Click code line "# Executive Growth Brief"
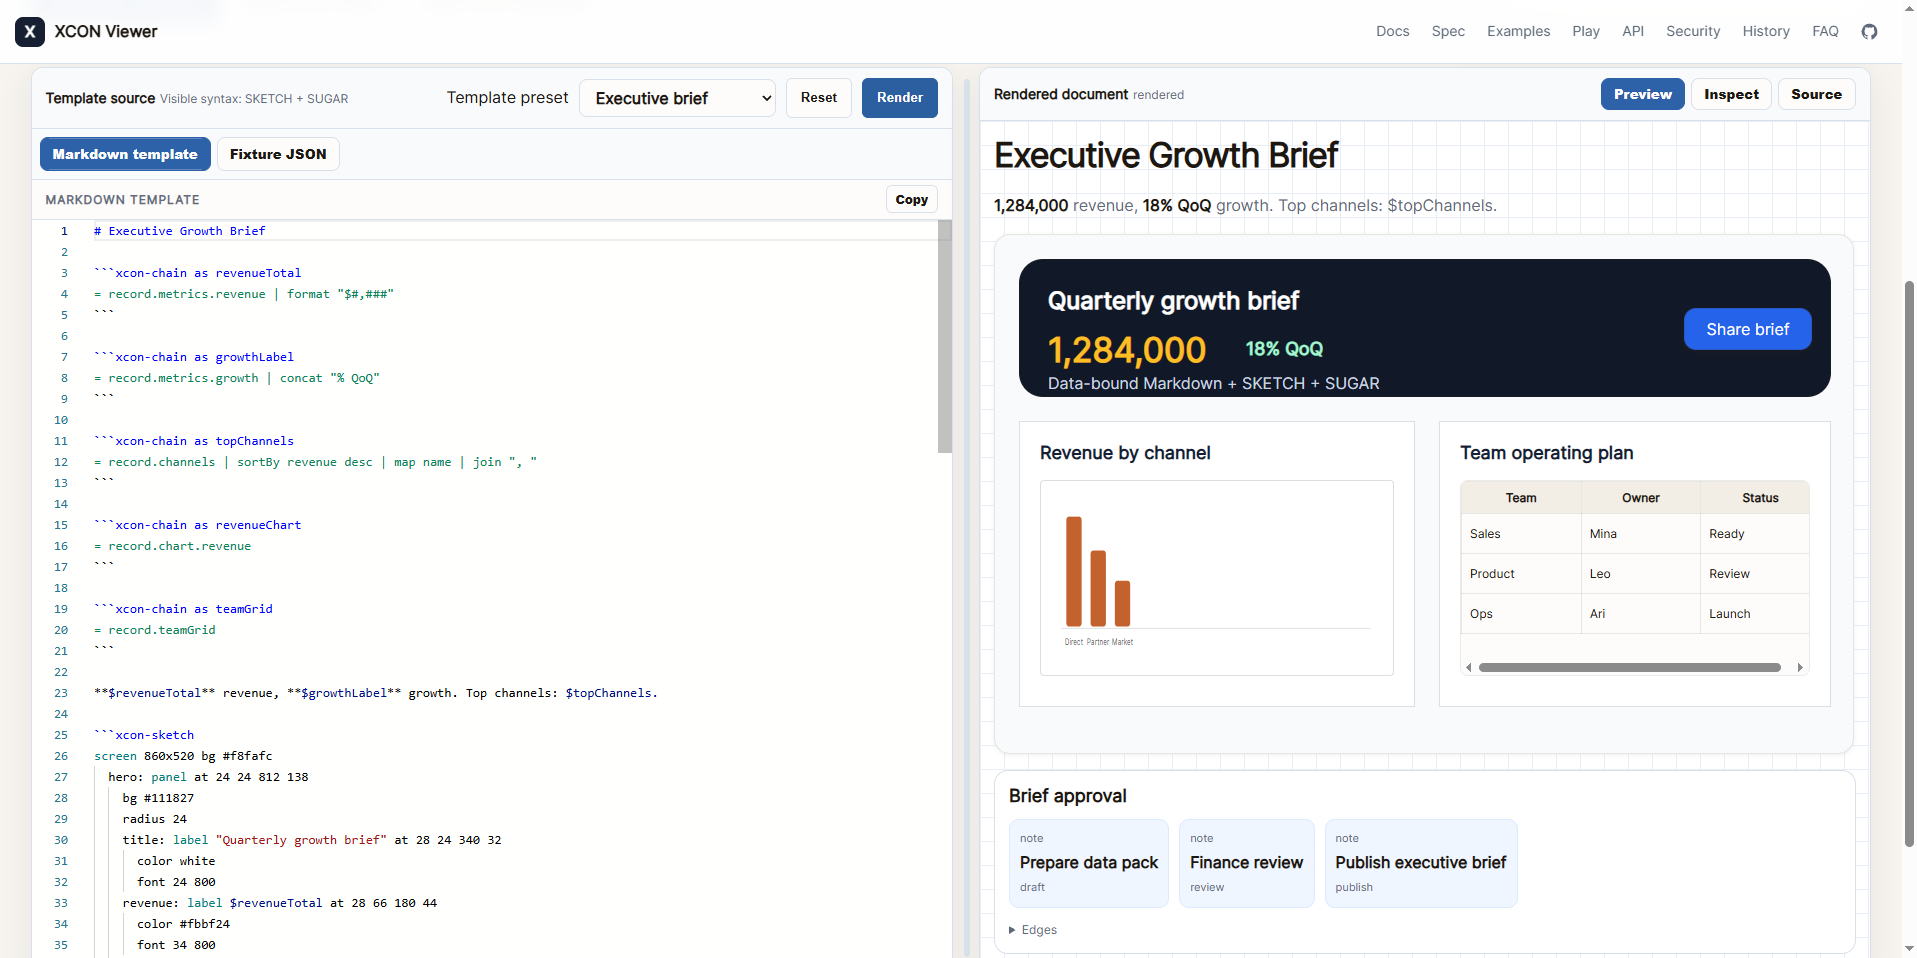This screenshot has width=1917, height=958. pos(180,231)
